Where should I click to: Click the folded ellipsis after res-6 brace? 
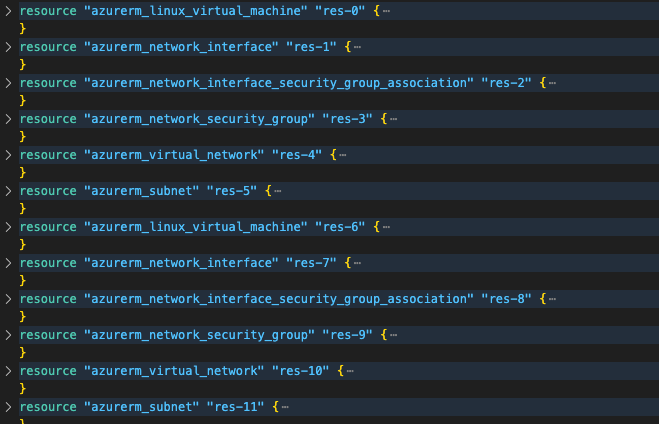386,228
